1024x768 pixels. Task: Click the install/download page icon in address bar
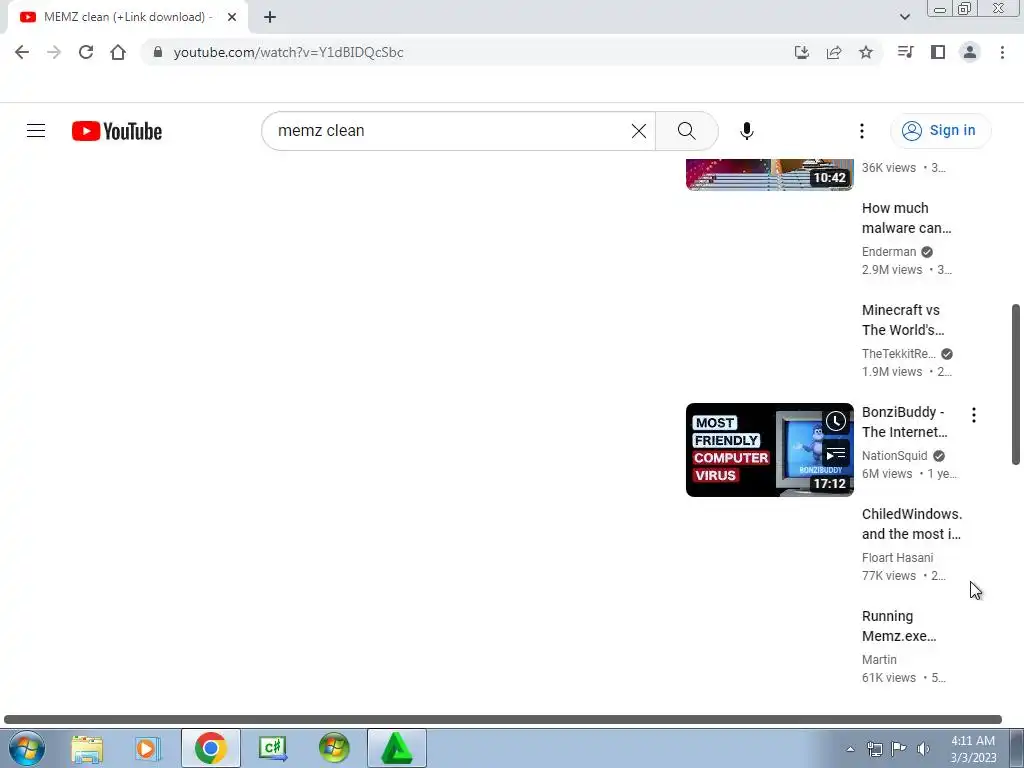pyautogui.click(x=802, y=52)
